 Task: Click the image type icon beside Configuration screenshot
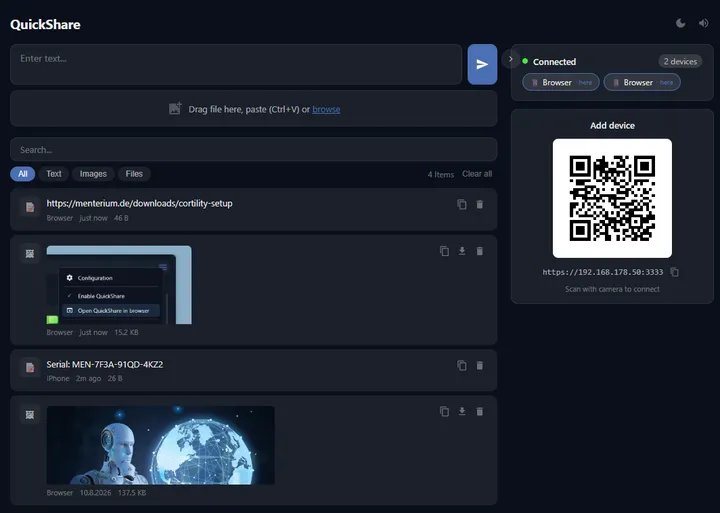pyautogui.click(x=30, y=254)
